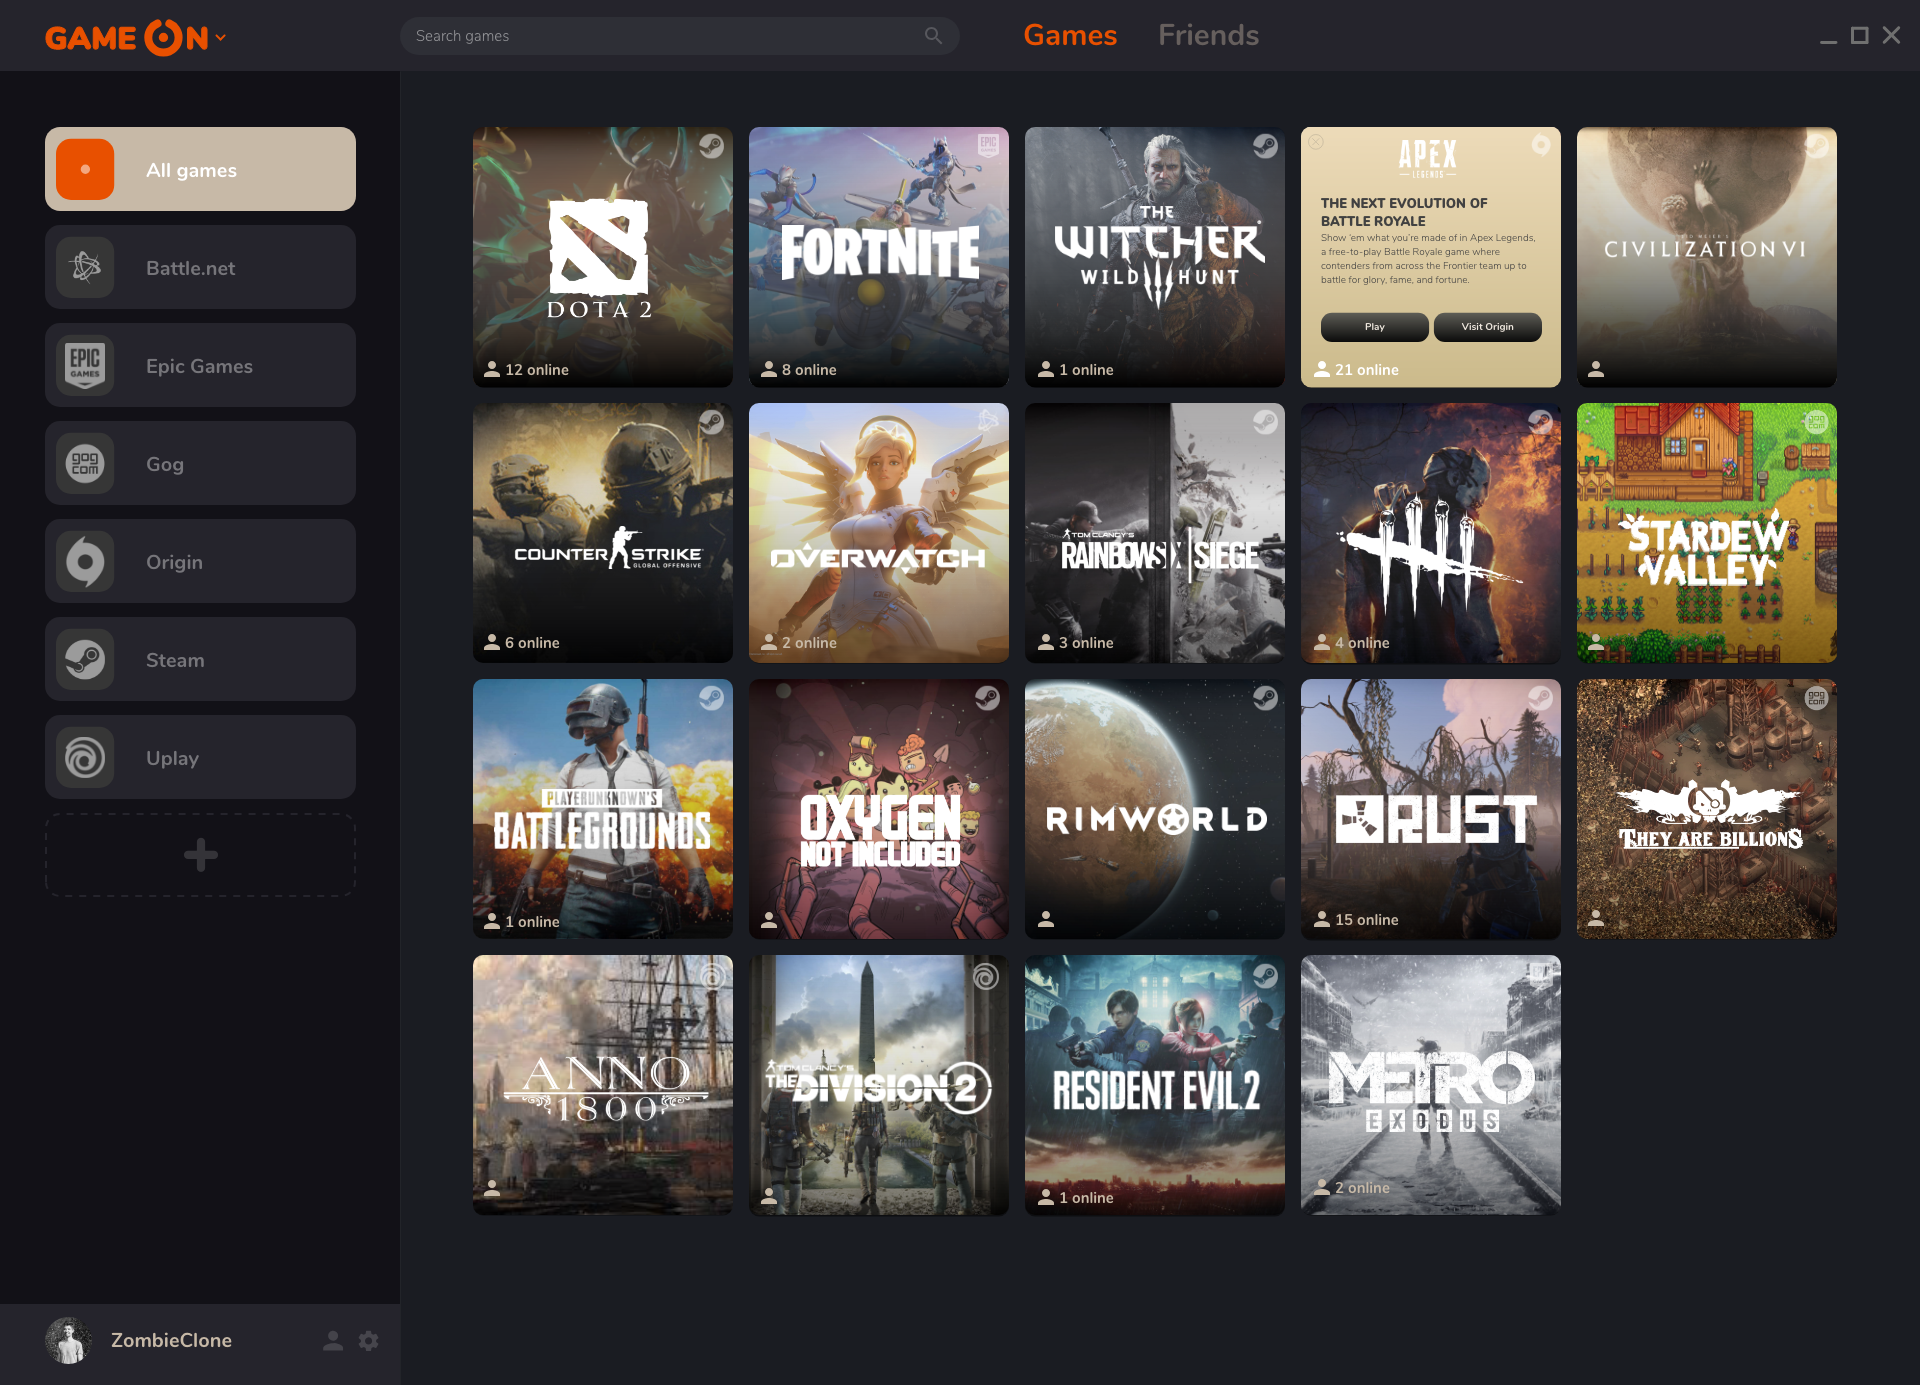The image size is (1920, 1385).
Task: Click Epic icon on Fortnite card
Action: (988, 146)
